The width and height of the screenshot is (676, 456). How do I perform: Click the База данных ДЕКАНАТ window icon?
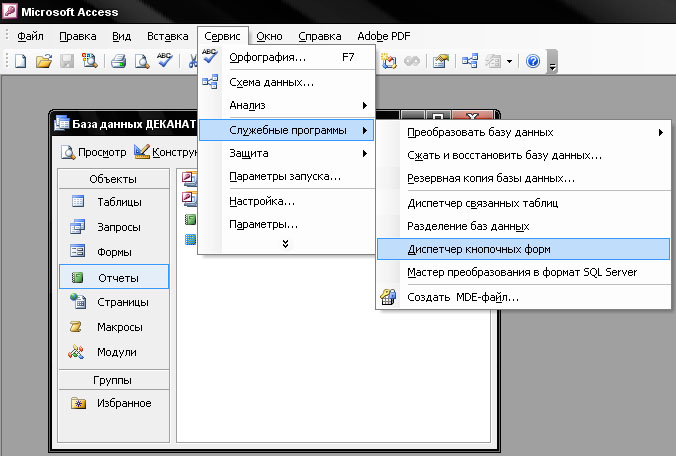click(x=62, y=123)
